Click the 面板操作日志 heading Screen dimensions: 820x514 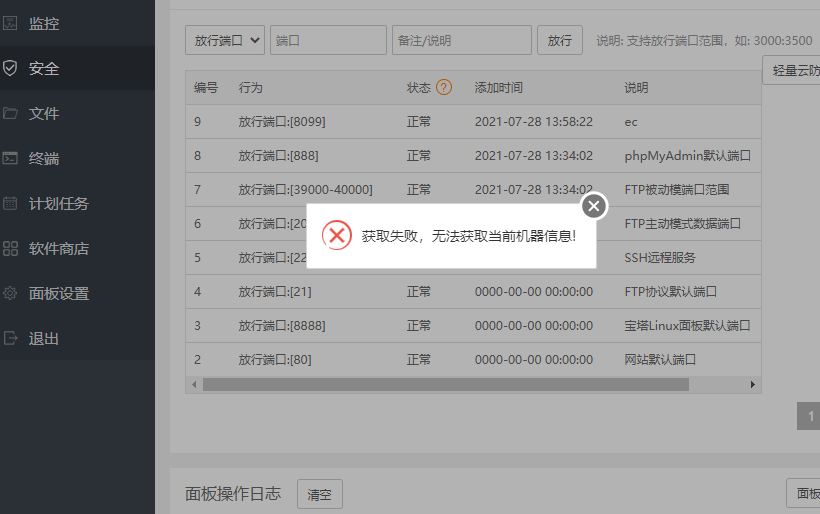233,494
